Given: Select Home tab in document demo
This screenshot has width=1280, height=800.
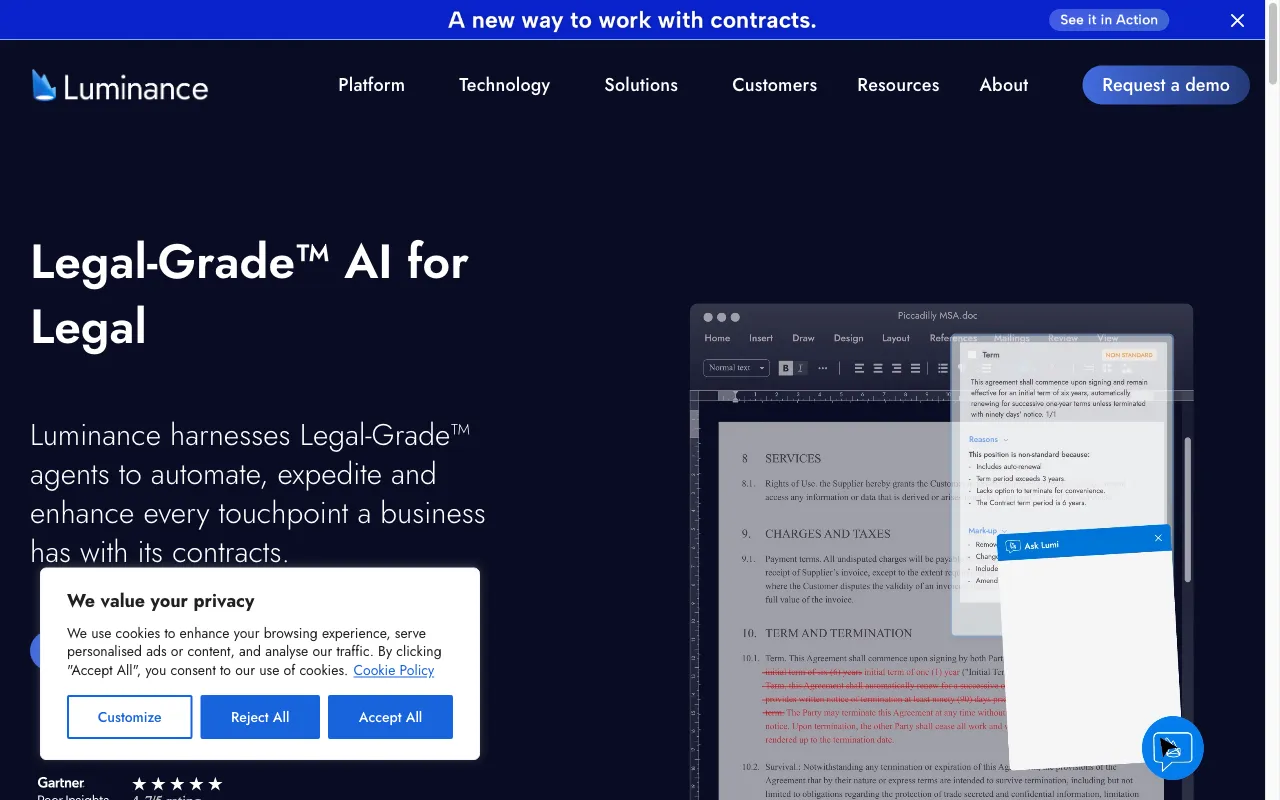Looking at the screenshot, I should point(717,338).
